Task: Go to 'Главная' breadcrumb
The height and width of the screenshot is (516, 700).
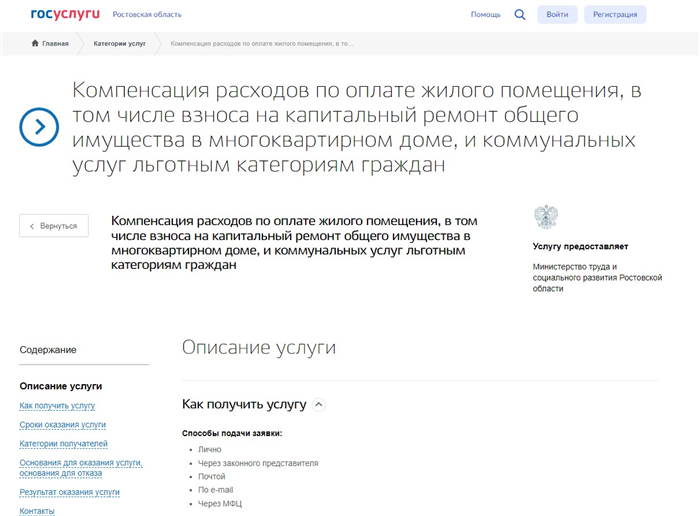Action: (55, 44)
